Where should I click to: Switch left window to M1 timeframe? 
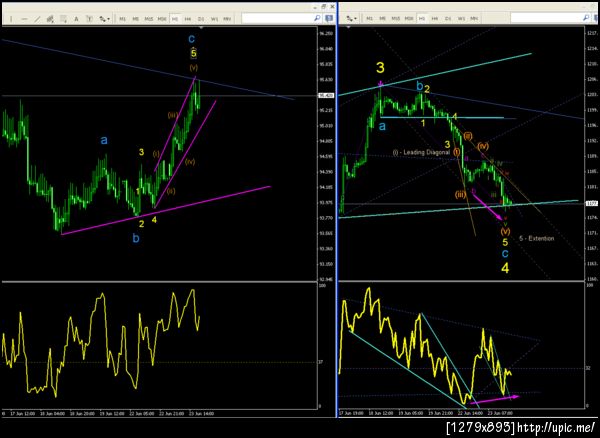click(x=122, y=18)
